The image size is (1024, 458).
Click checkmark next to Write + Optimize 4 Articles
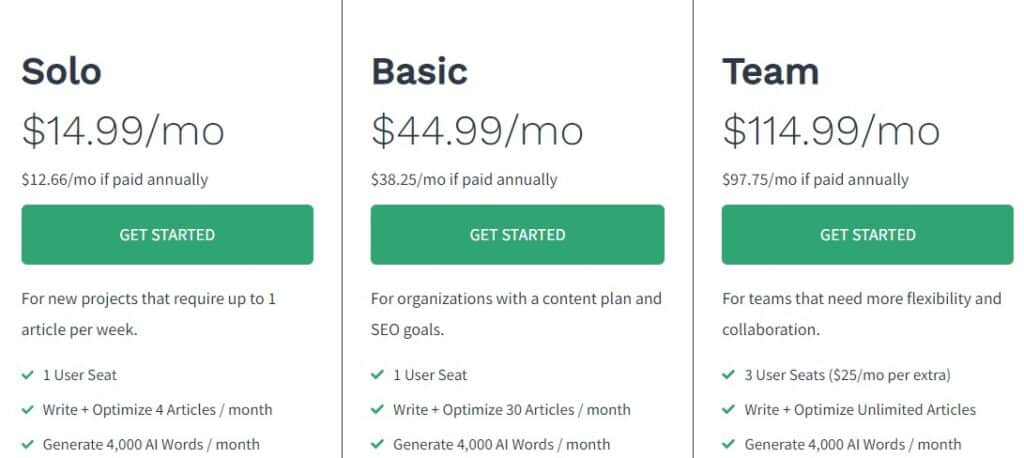tap(27, 410)
